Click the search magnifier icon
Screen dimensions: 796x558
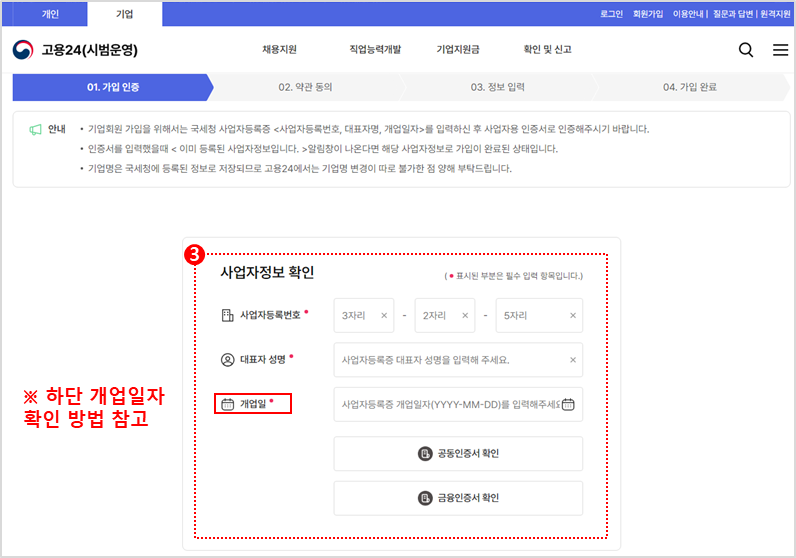(746, 50)
